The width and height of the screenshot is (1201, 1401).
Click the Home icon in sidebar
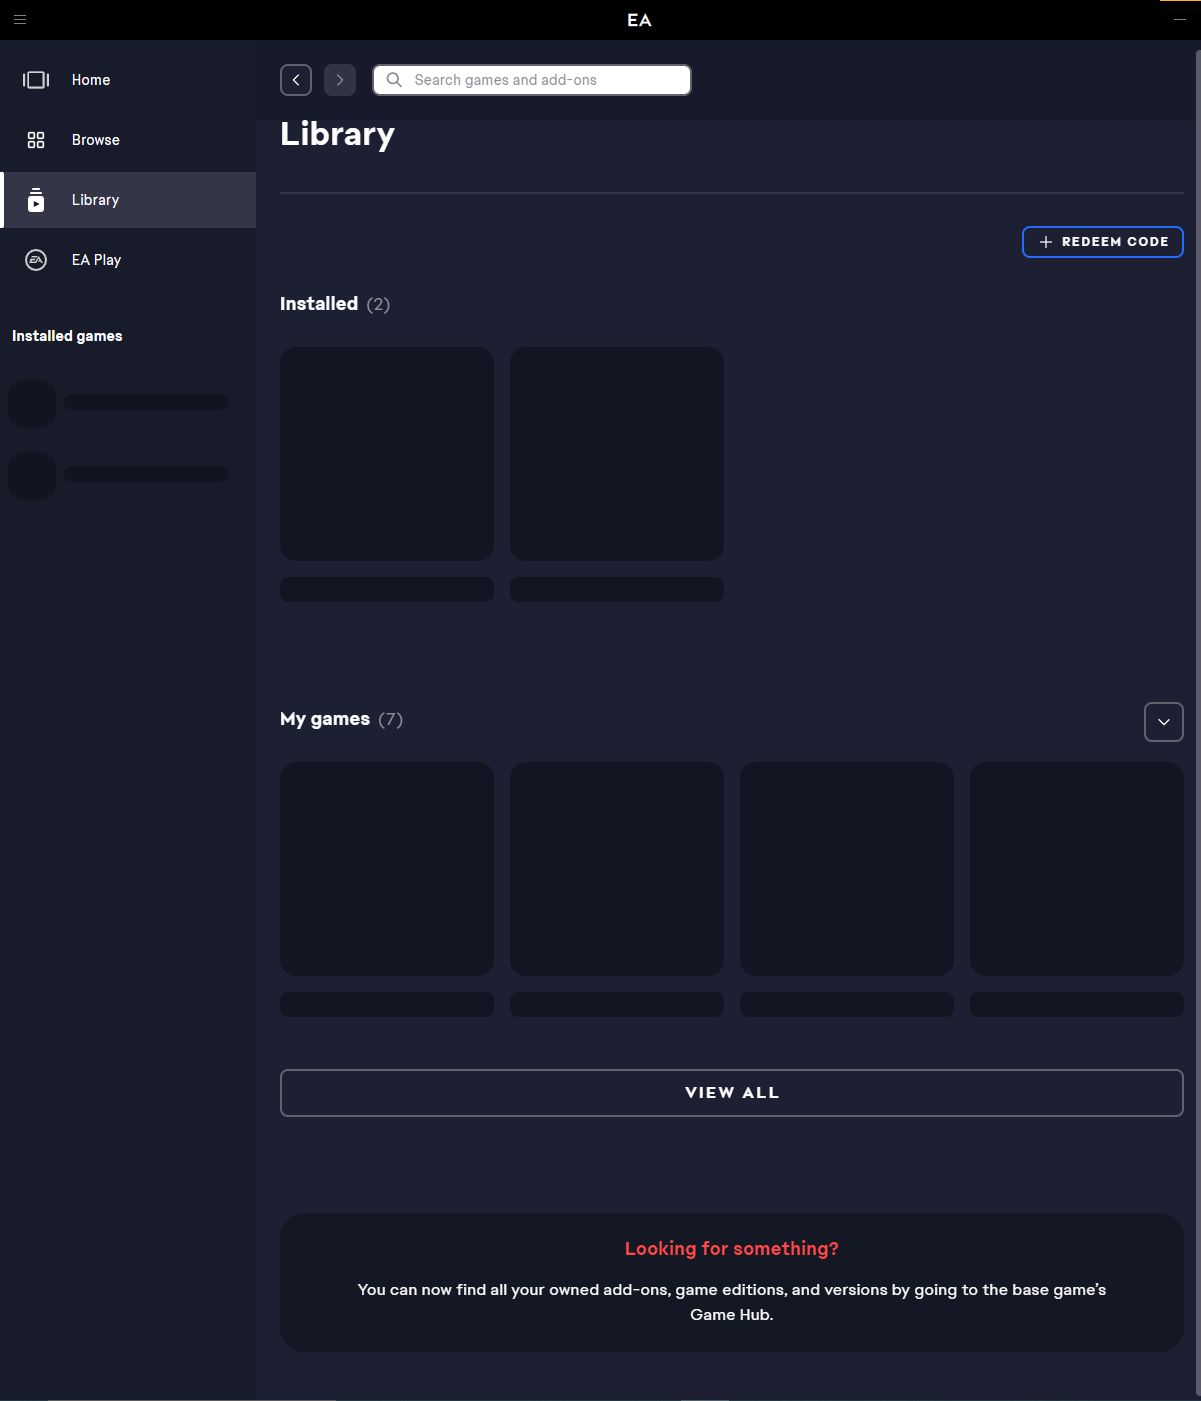[36, 80]
